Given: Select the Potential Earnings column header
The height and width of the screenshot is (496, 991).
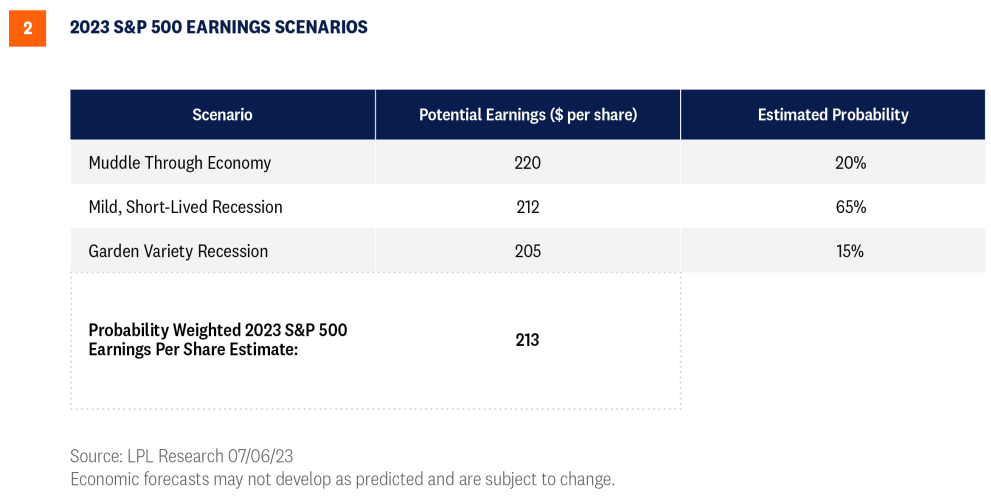Looking at the screenshot, I should [527, 115].
